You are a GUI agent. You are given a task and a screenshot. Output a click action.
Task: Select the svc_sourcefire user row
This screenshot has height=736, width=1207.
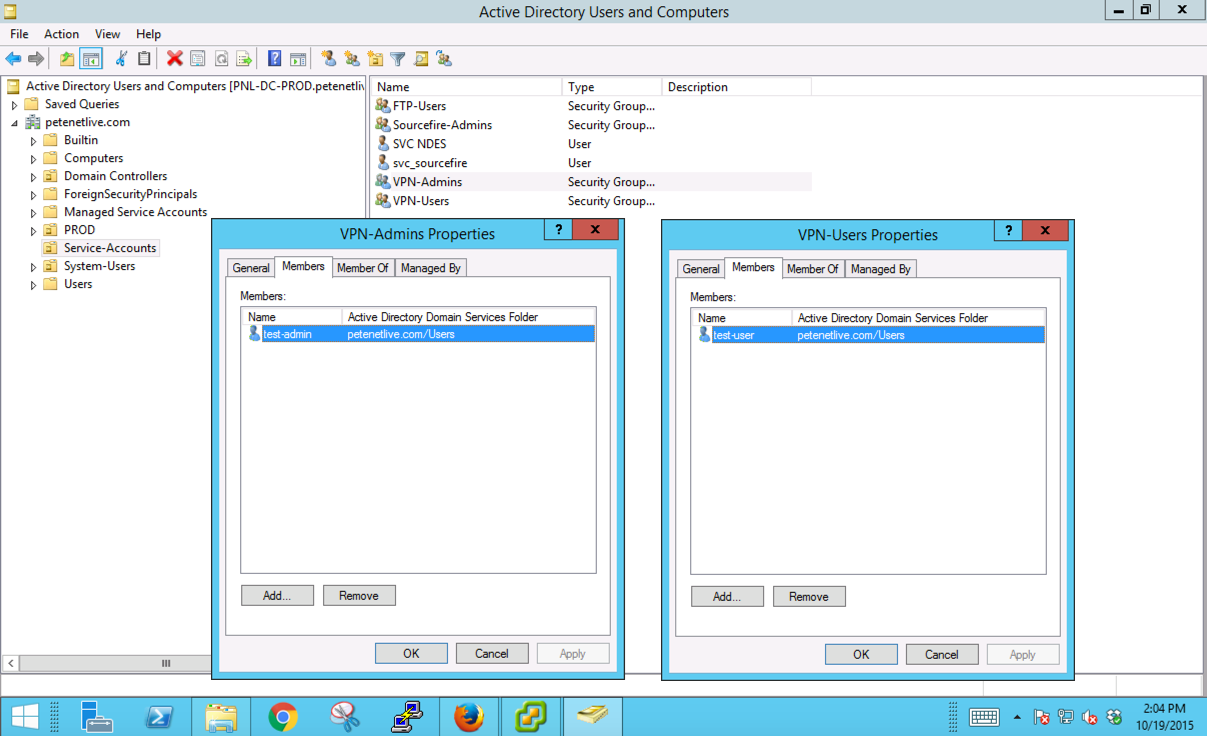(592, 163)
